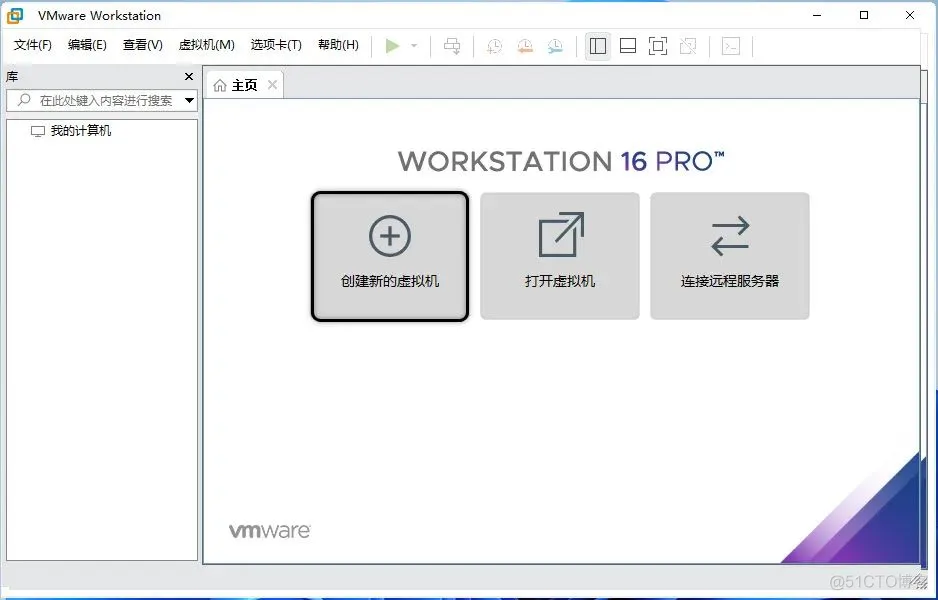Click the VMware Workstation title bar app icon
The image size is (938, 600).
pyautogui.click(x=14, y=16)
